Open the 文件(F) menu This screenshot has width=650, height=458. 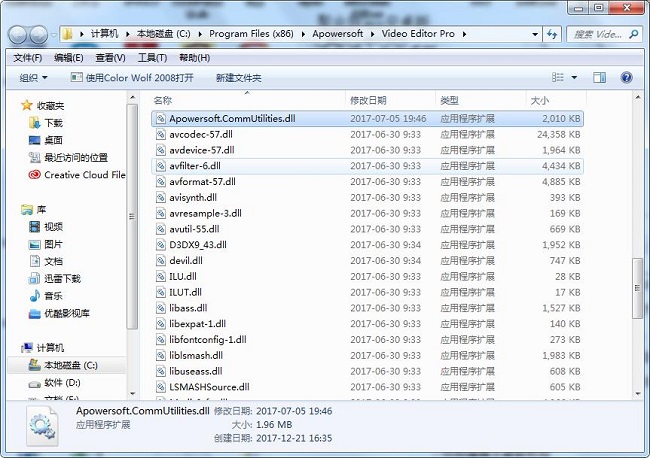click(x=28, y=58)
